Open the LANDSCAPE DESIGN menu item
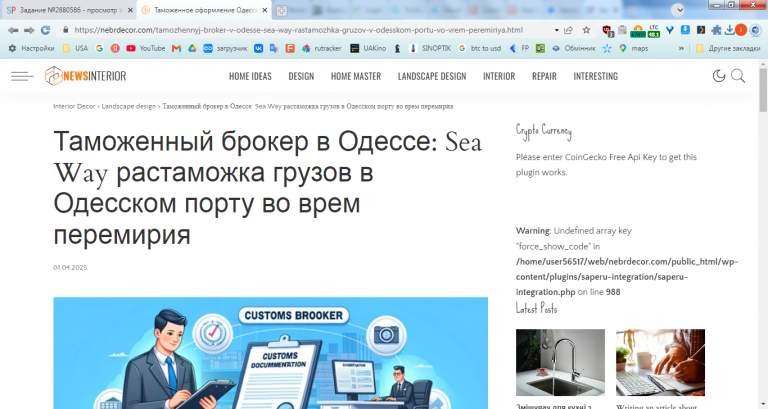The width and height of the screenshot is (768, 409). click(432, 76)
